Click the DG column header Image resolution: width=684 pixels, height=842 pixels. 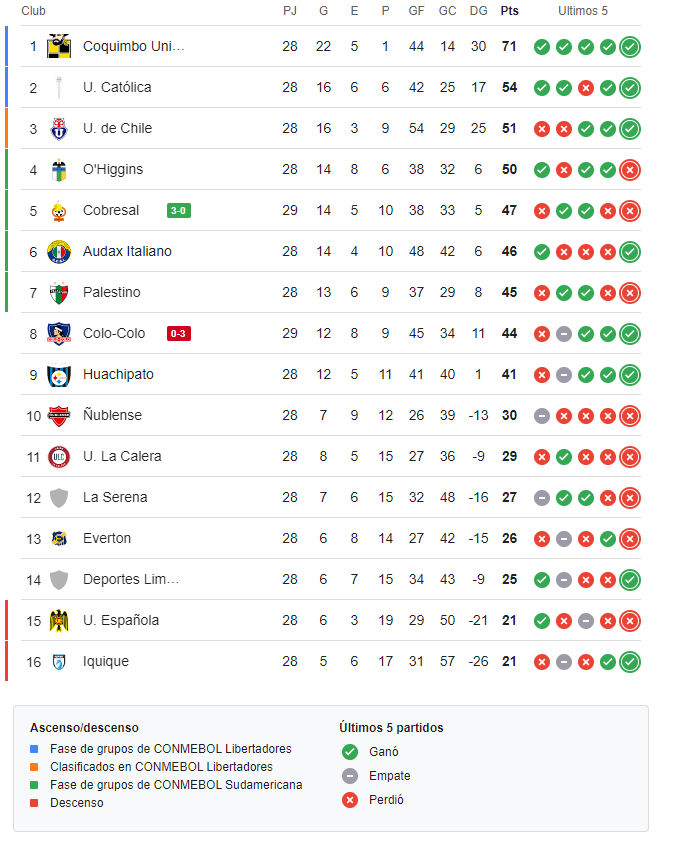point(478,11)
